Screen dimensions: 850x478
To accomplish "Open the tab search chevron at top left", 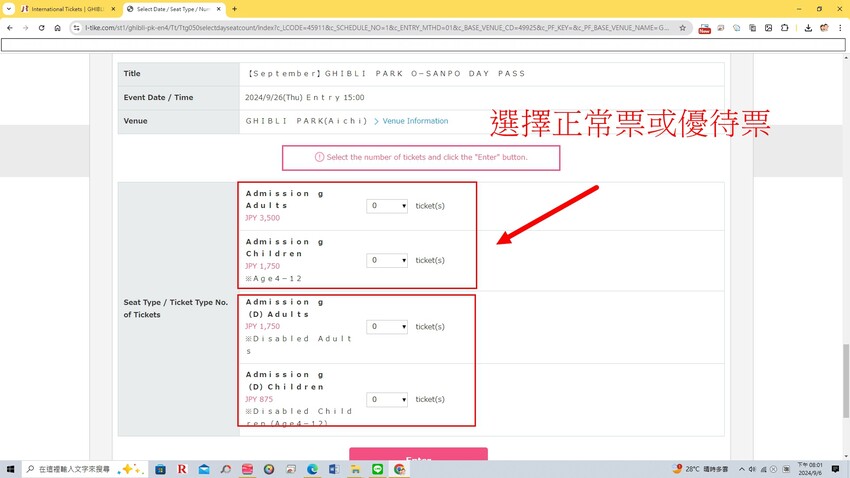I will 9,9.
